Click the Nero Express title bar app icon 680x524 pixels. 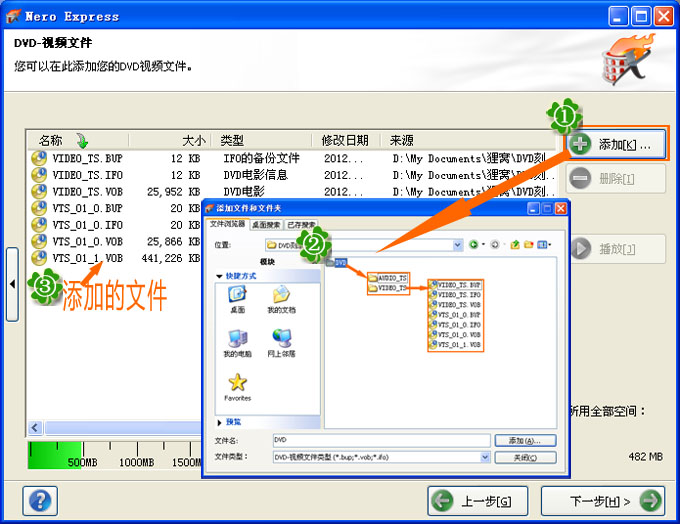13,16
